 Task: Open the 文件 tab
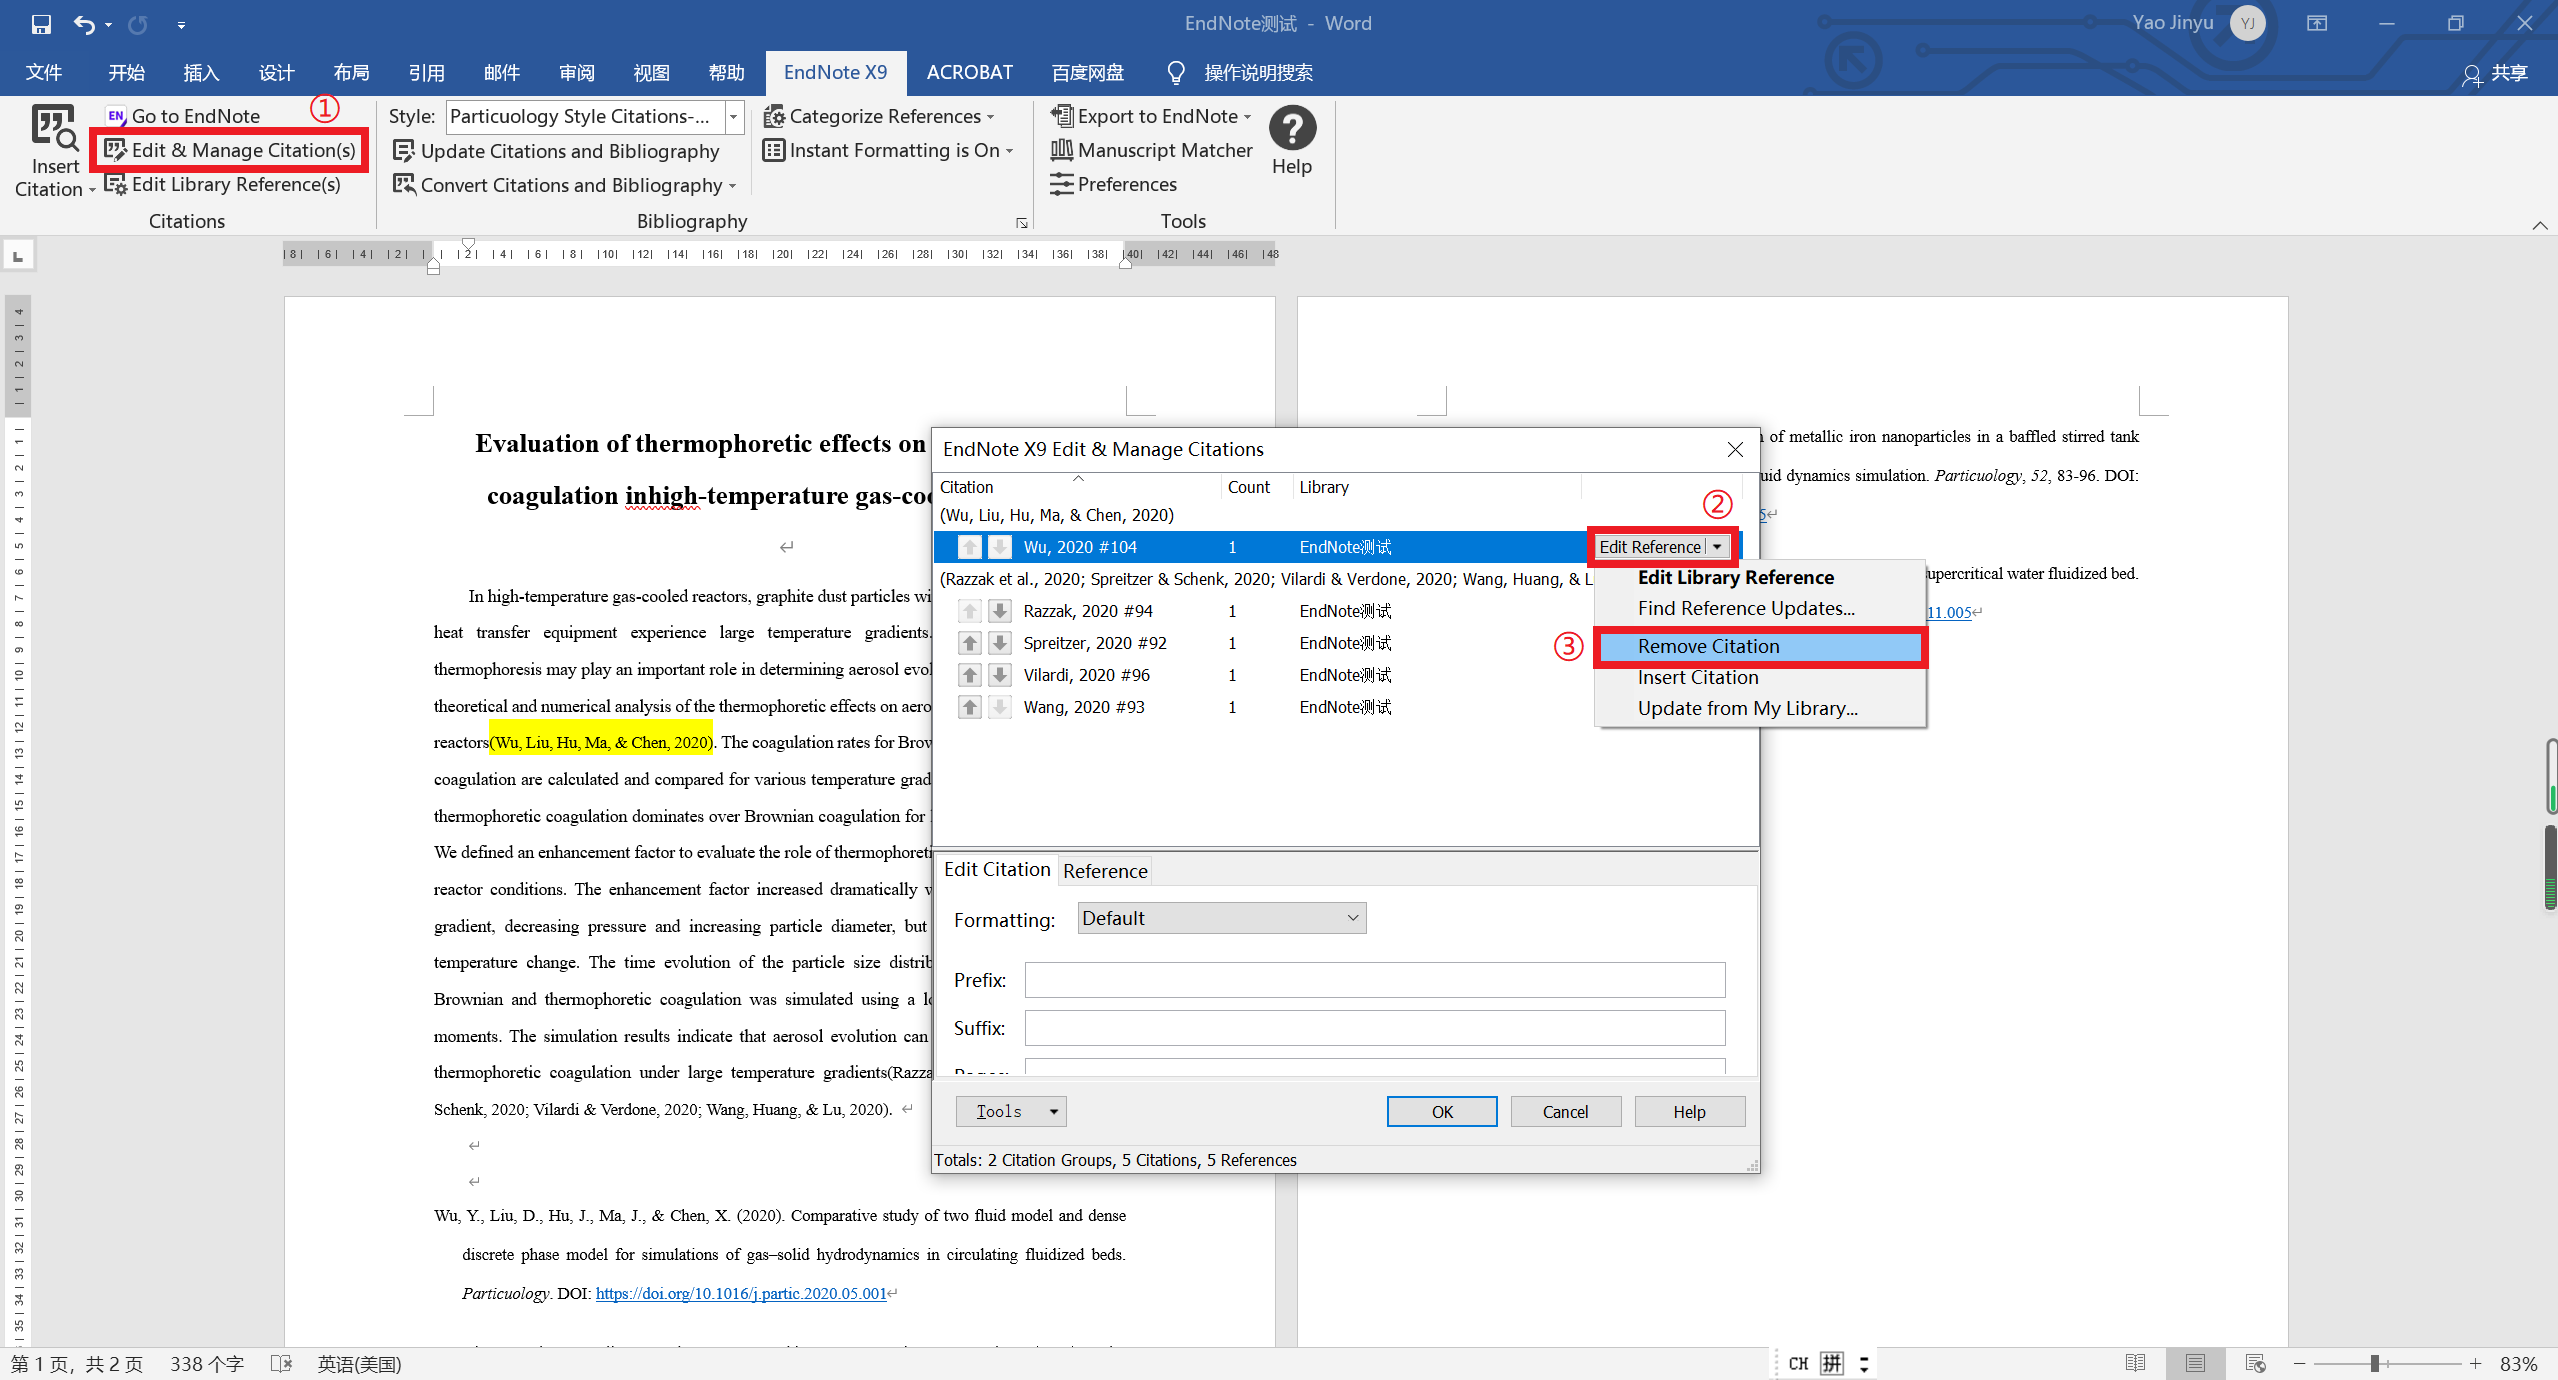(44, 73)
